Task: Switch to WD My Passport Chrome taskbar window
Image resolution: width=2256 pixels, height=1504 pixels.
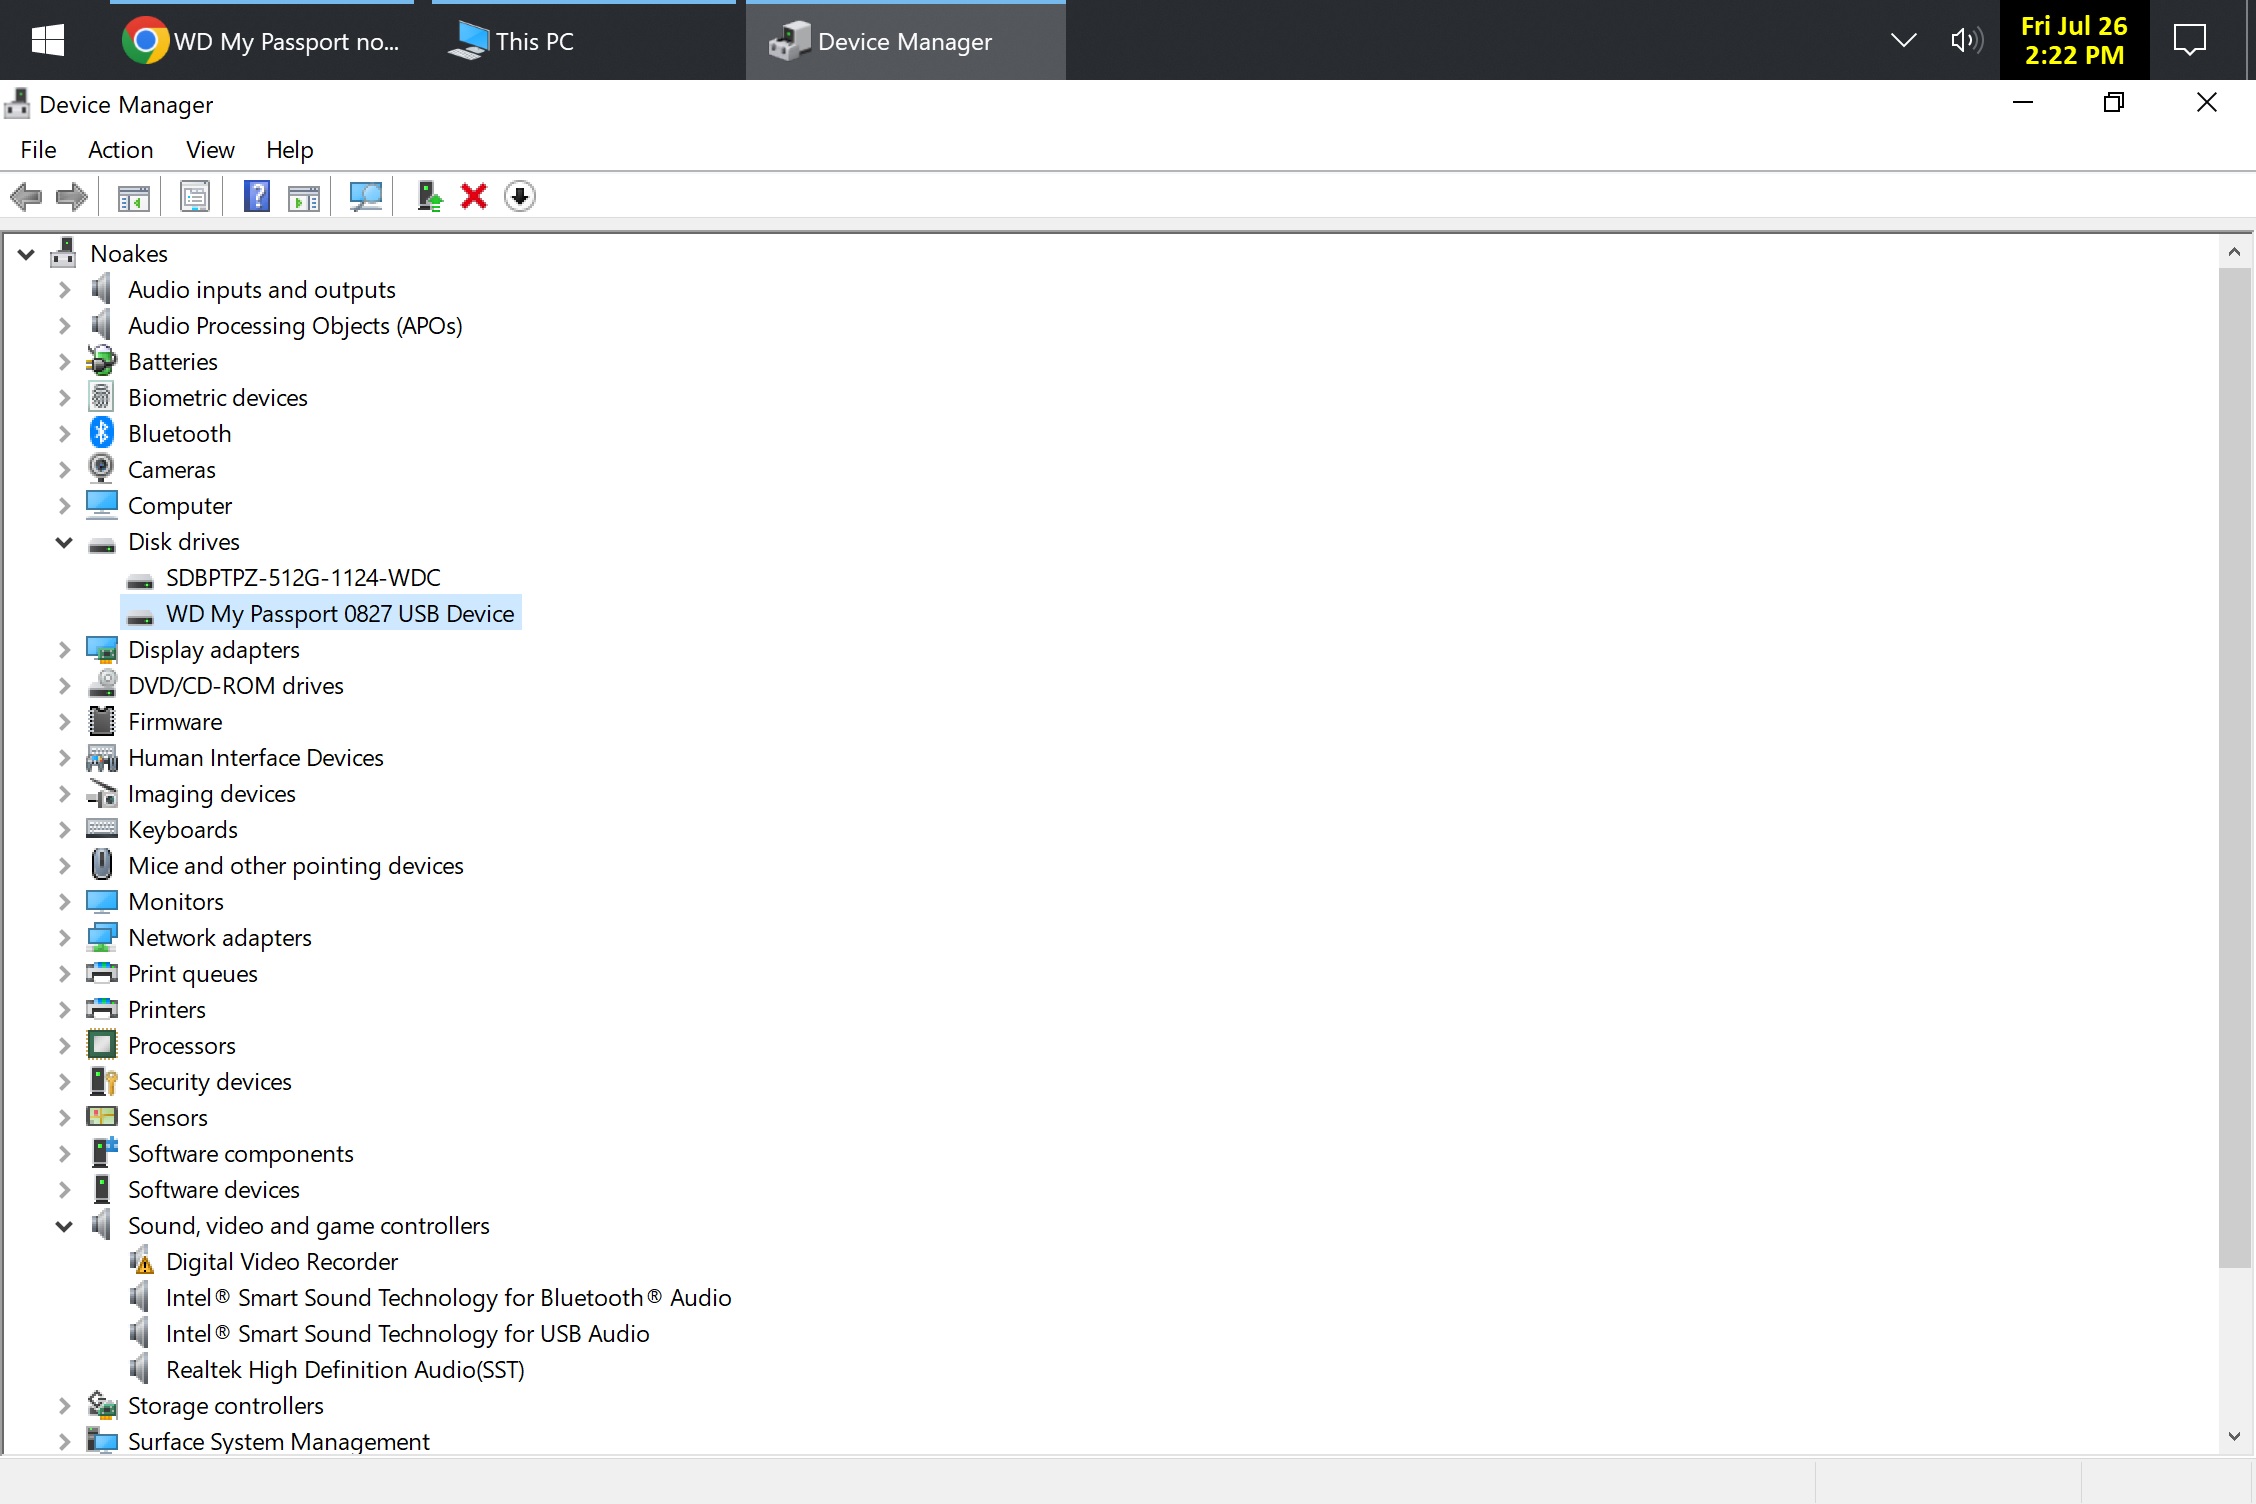Action: click(x=262, y=41)
